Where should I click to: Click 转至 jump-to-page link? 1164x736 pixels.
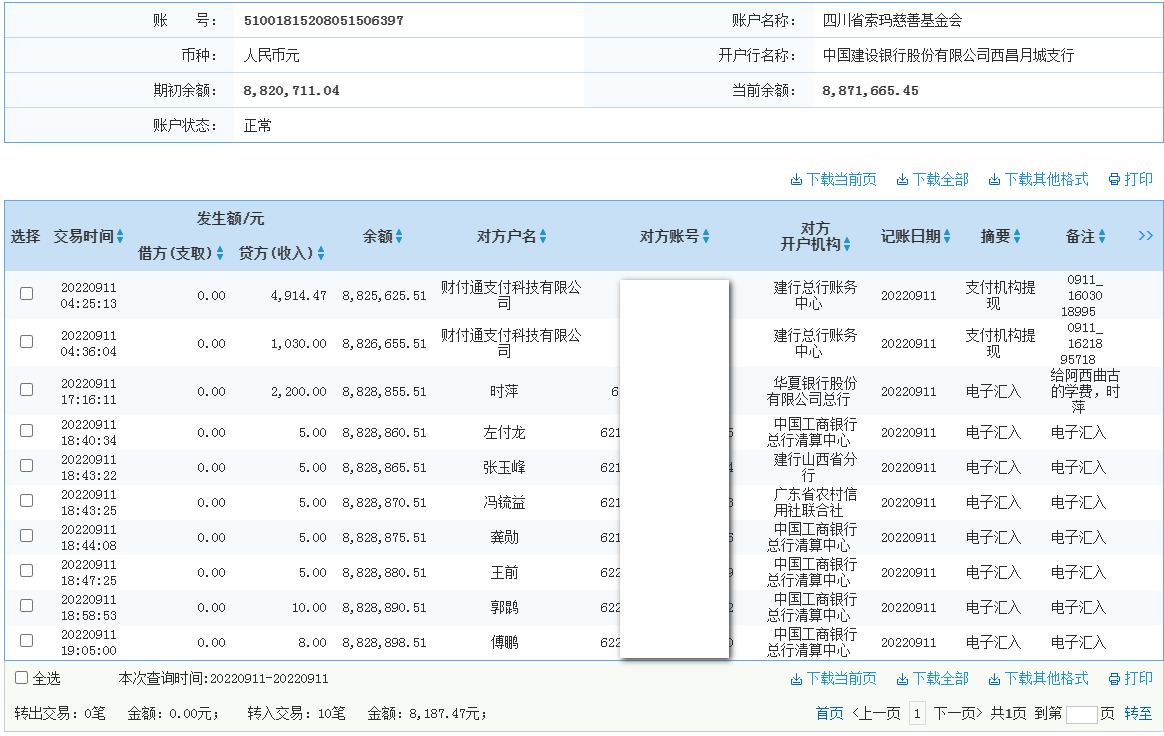[x=1138, y=714]
